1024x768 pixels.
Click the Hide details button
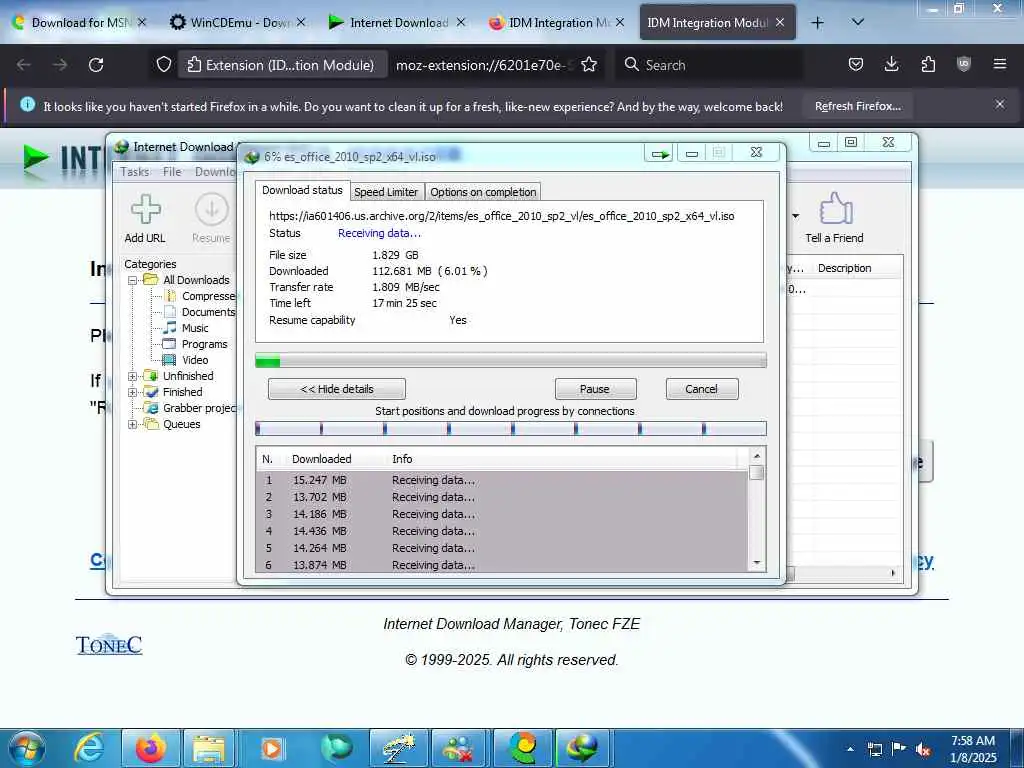[x=336, y=389]
